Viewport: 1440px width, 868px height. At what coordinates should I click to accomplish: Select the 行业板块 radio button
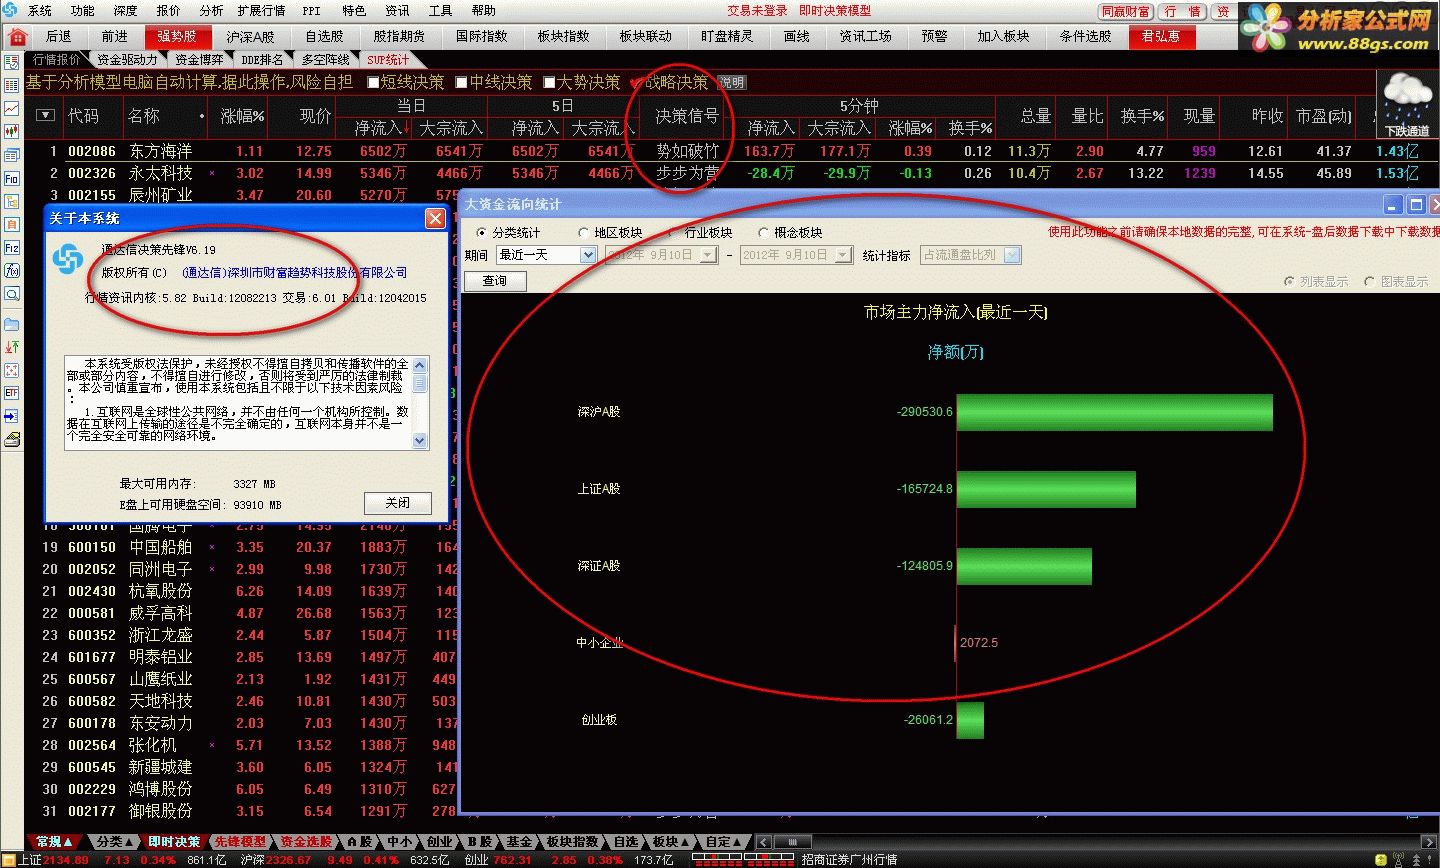(673, 232)
